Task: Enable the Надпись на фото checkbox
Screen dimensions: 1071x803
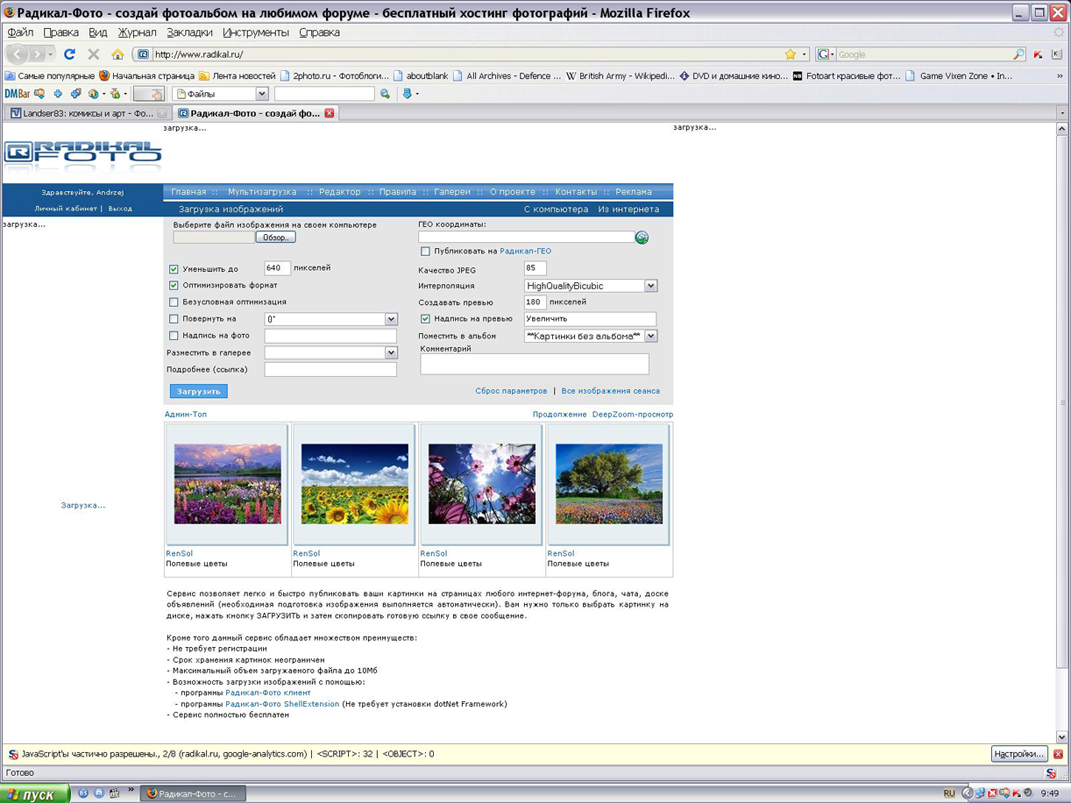Action: coord(173,335)
